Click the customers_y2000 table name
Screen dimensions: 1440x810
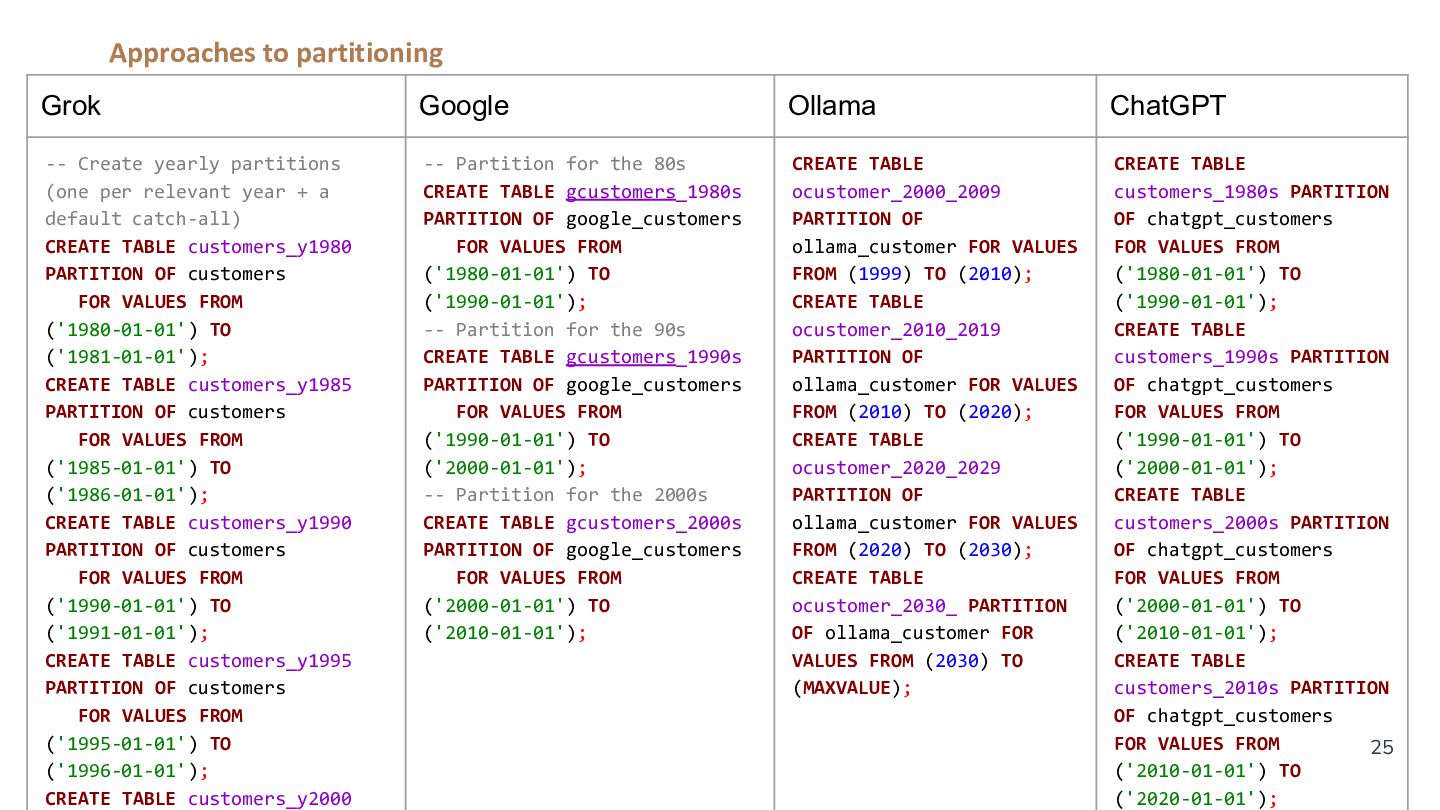tap(270, 799)
